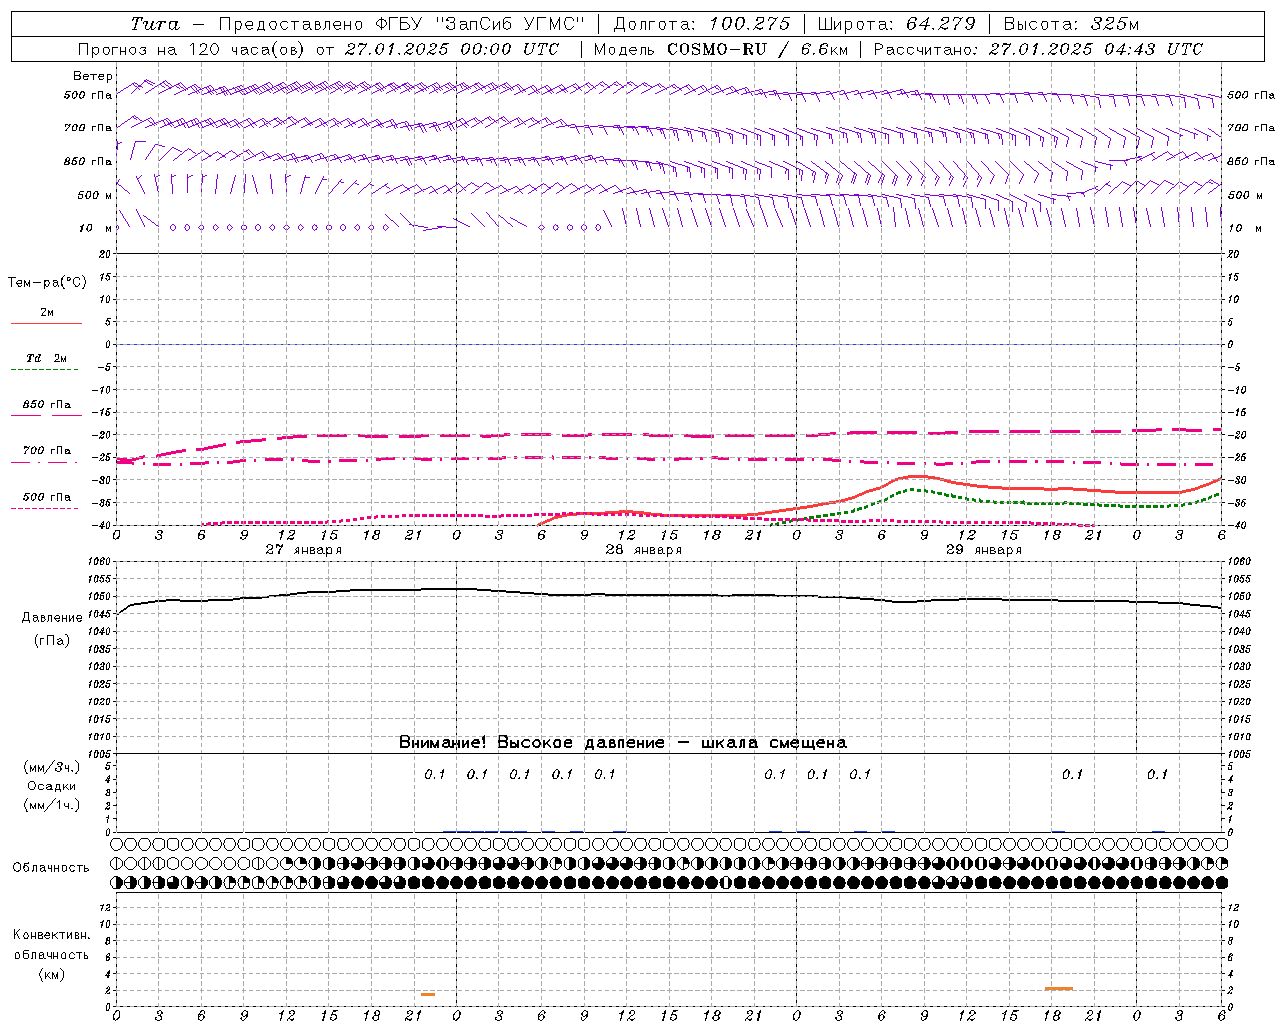Click the "Ветер" wind panel label
The height and width of the screenshot is (1024, 1280).
(x=93, y=76)
